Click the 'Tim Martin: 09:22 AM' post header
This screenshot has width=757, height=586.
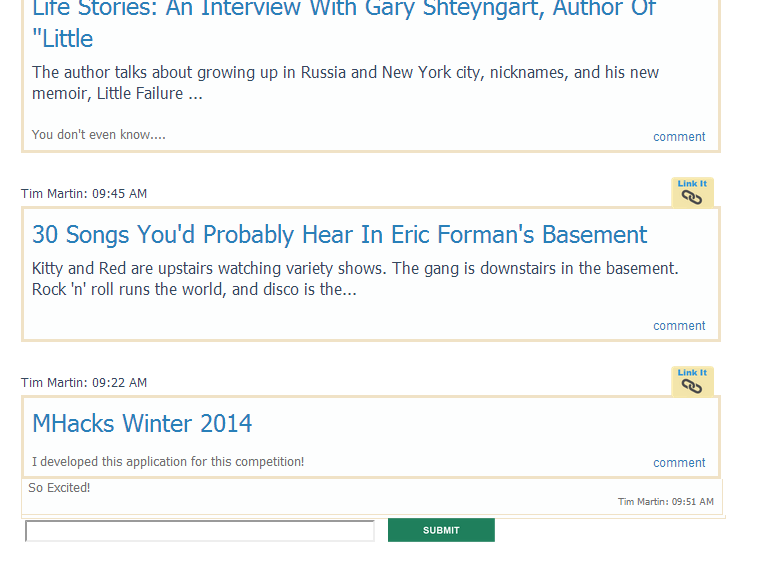coord(84,383)
